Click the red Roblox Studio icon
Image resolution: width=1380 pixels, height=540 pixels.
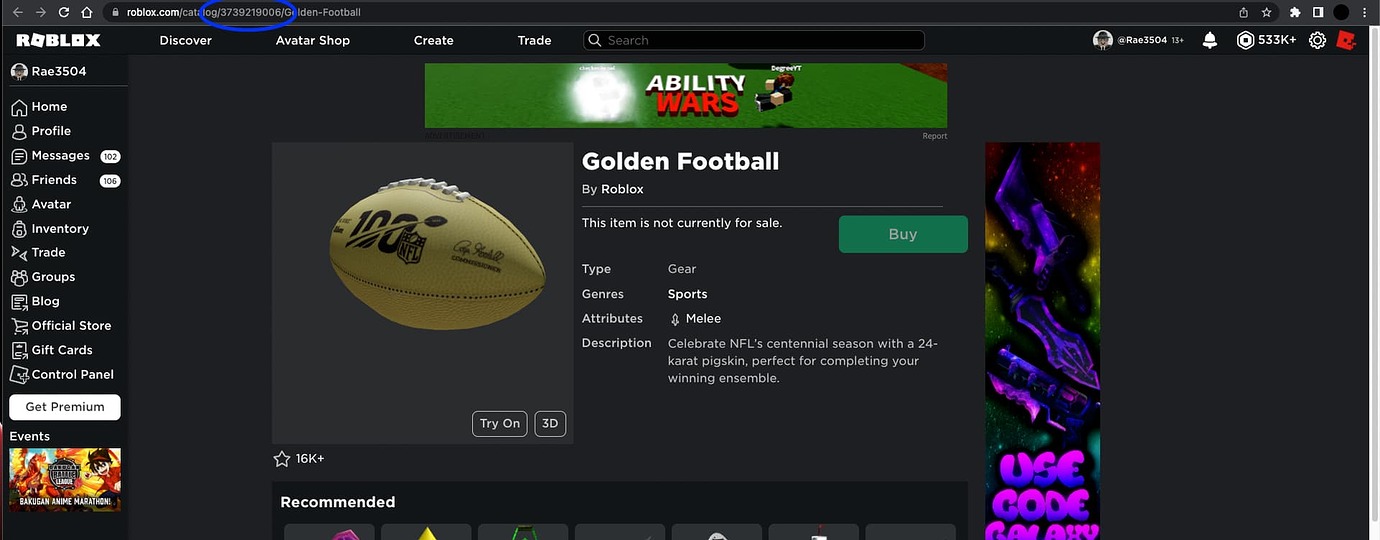1346,40
